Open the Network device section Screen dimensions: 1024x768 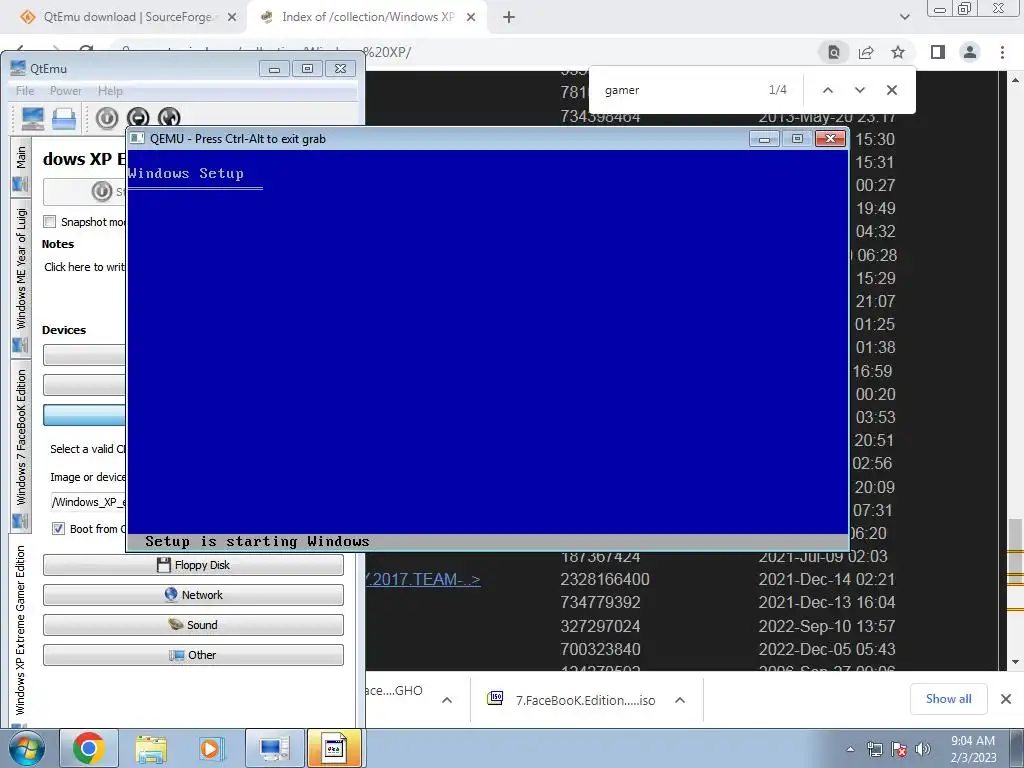pyautogui.click(x=193, y=595)
